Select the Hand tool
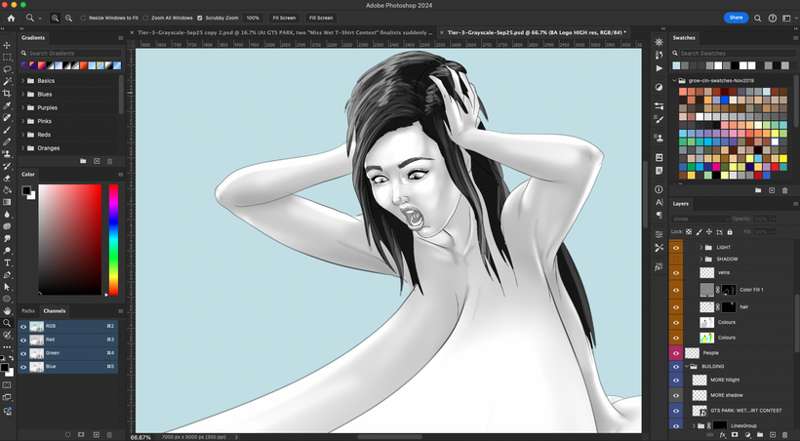This screenshot has width=800, height=441. coord(7,311)
